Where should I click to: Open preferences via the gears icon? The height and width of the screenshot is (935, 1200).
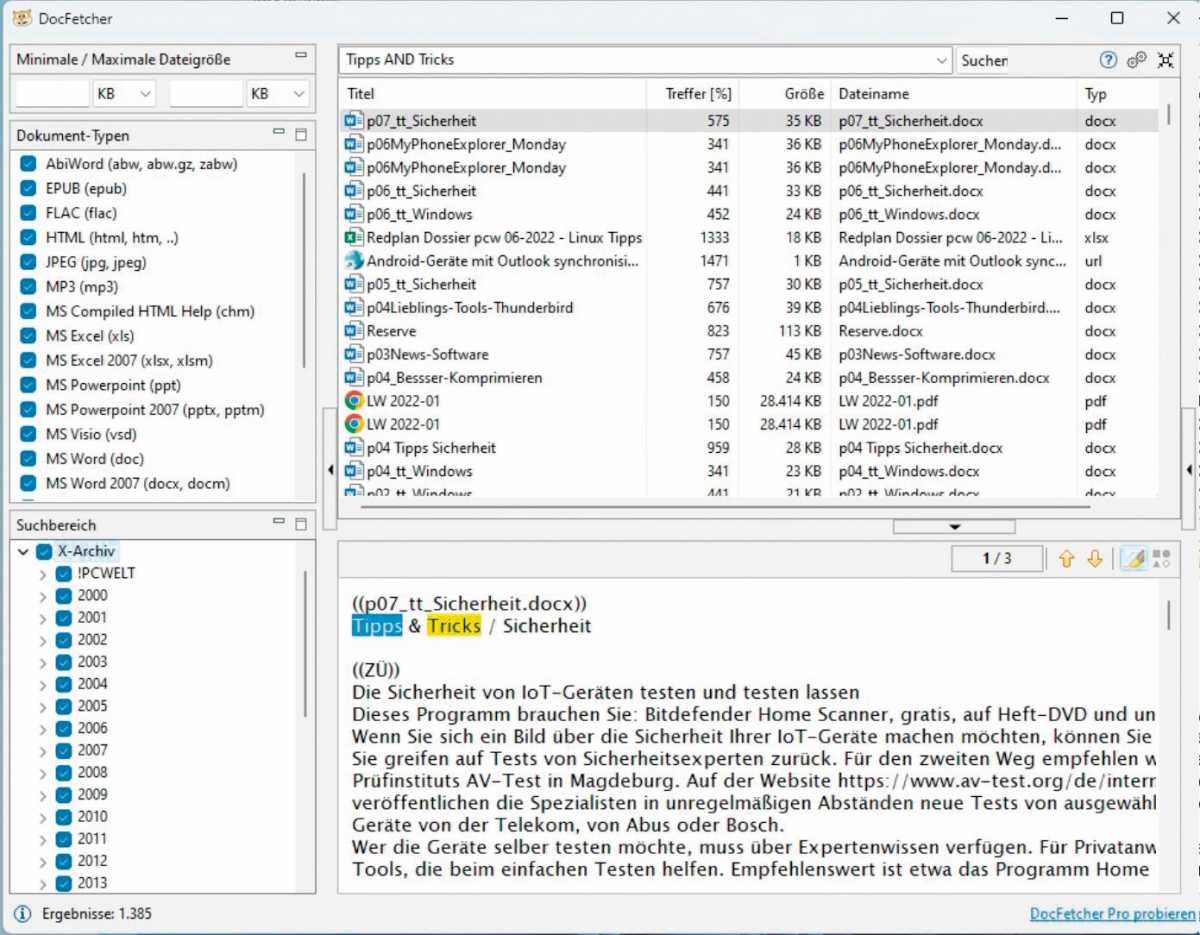pos(1137,60)
